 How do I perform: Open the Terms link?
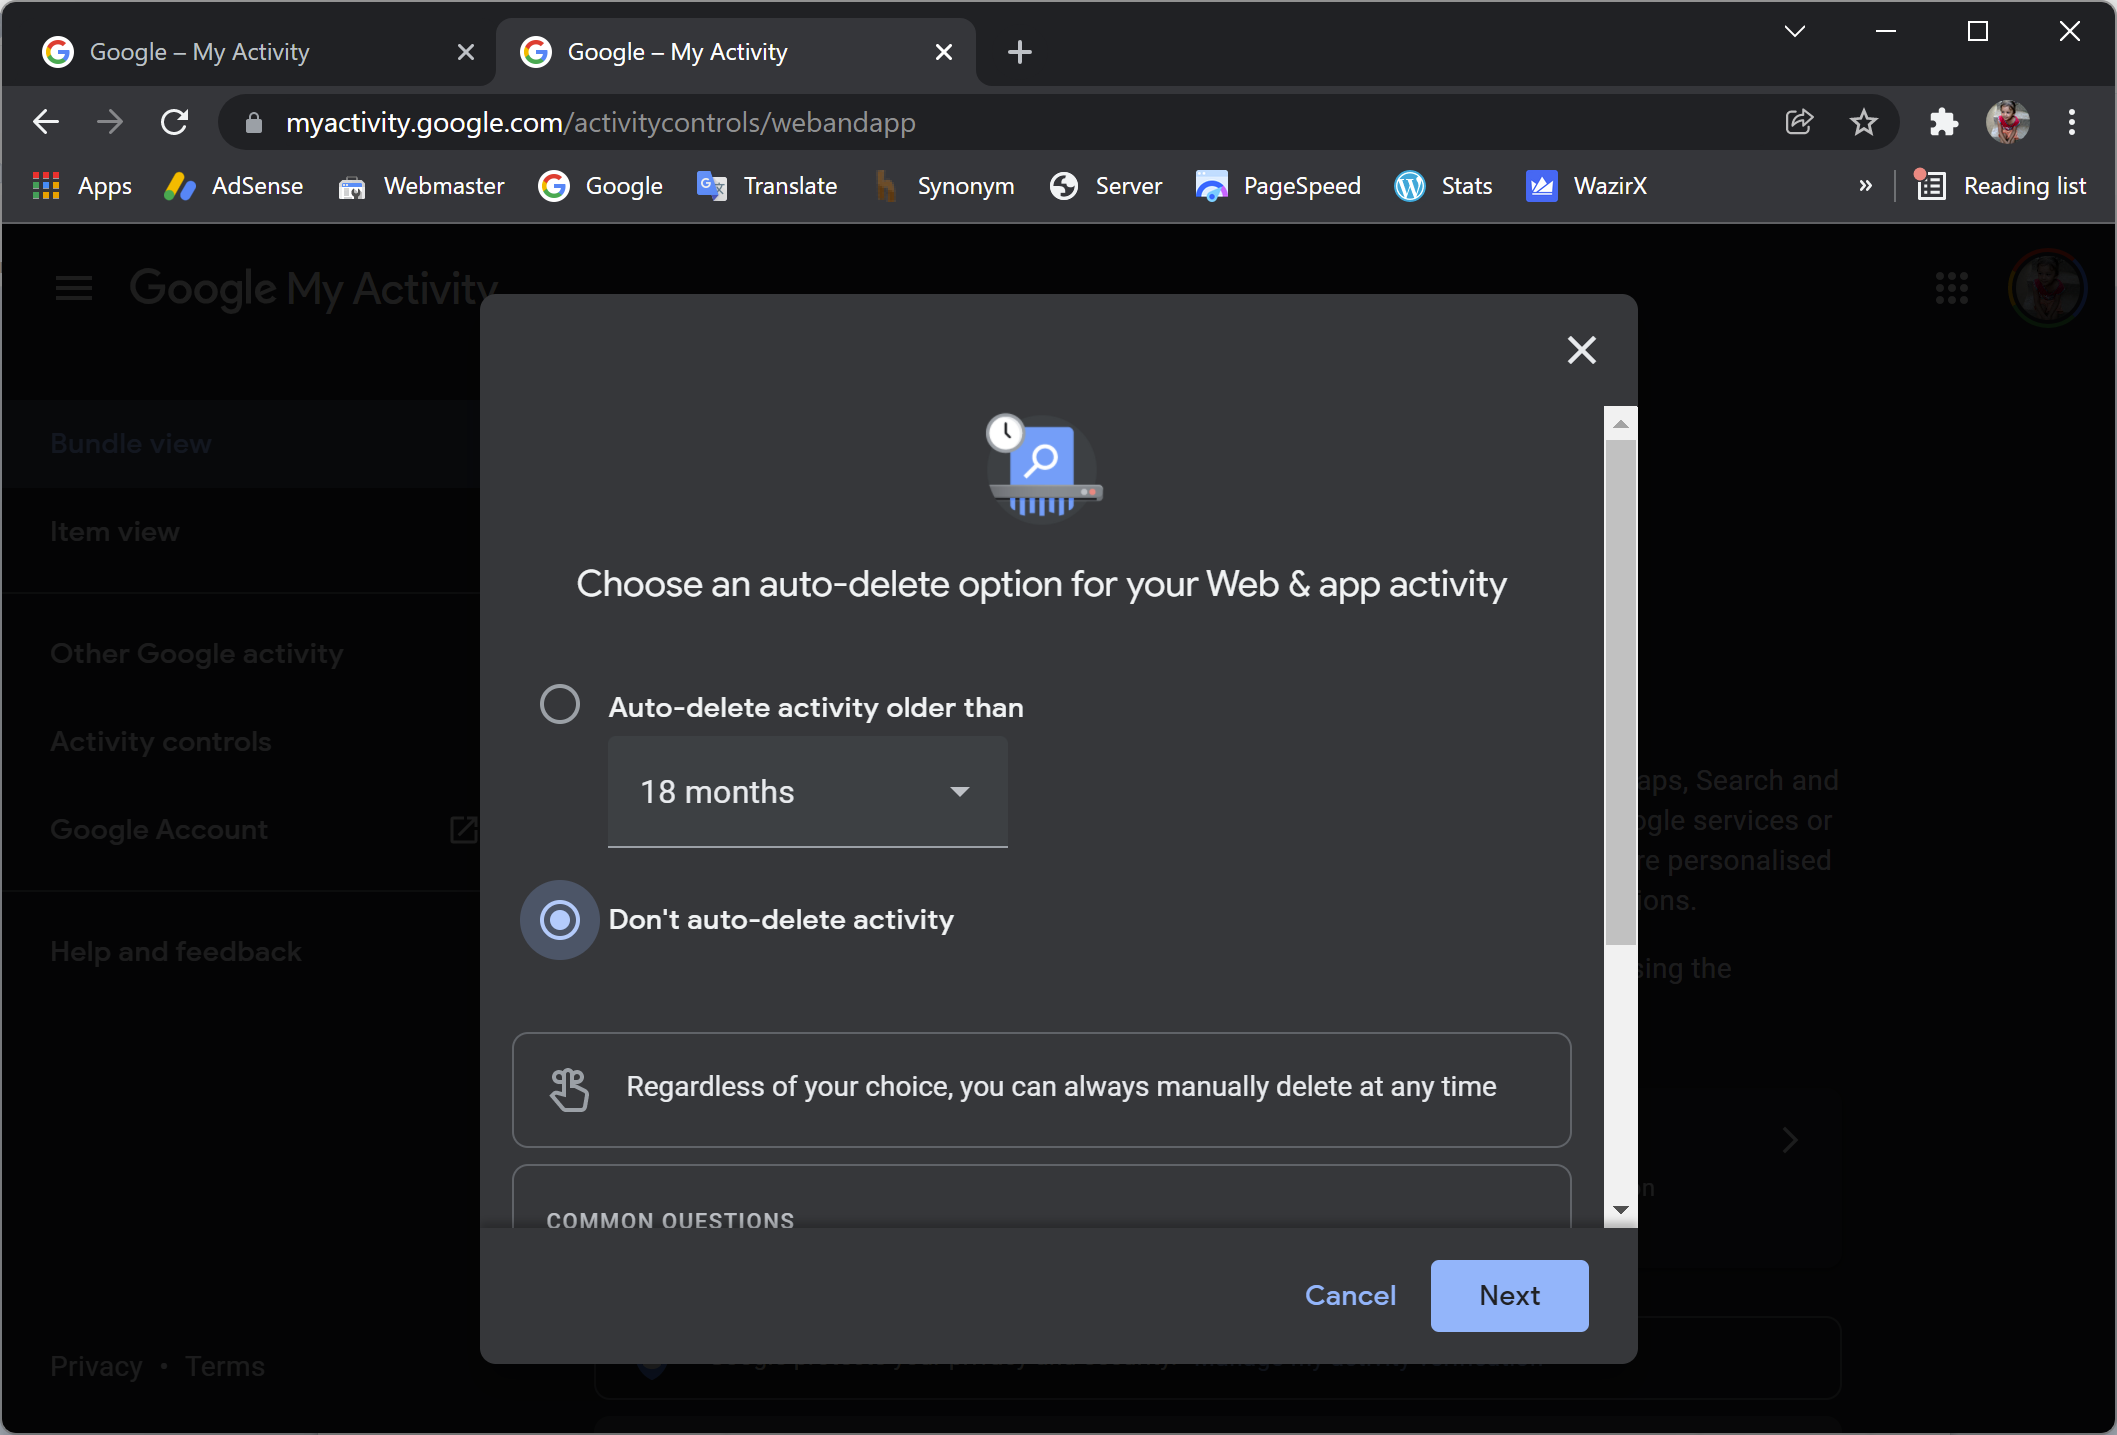225,1366
